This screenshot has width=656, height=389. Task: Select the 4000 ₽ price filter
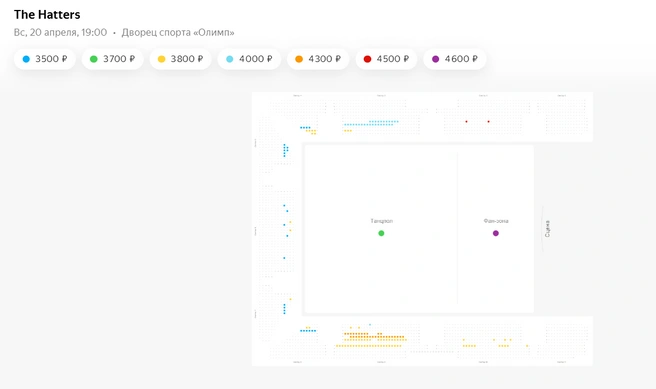point(249,59)
